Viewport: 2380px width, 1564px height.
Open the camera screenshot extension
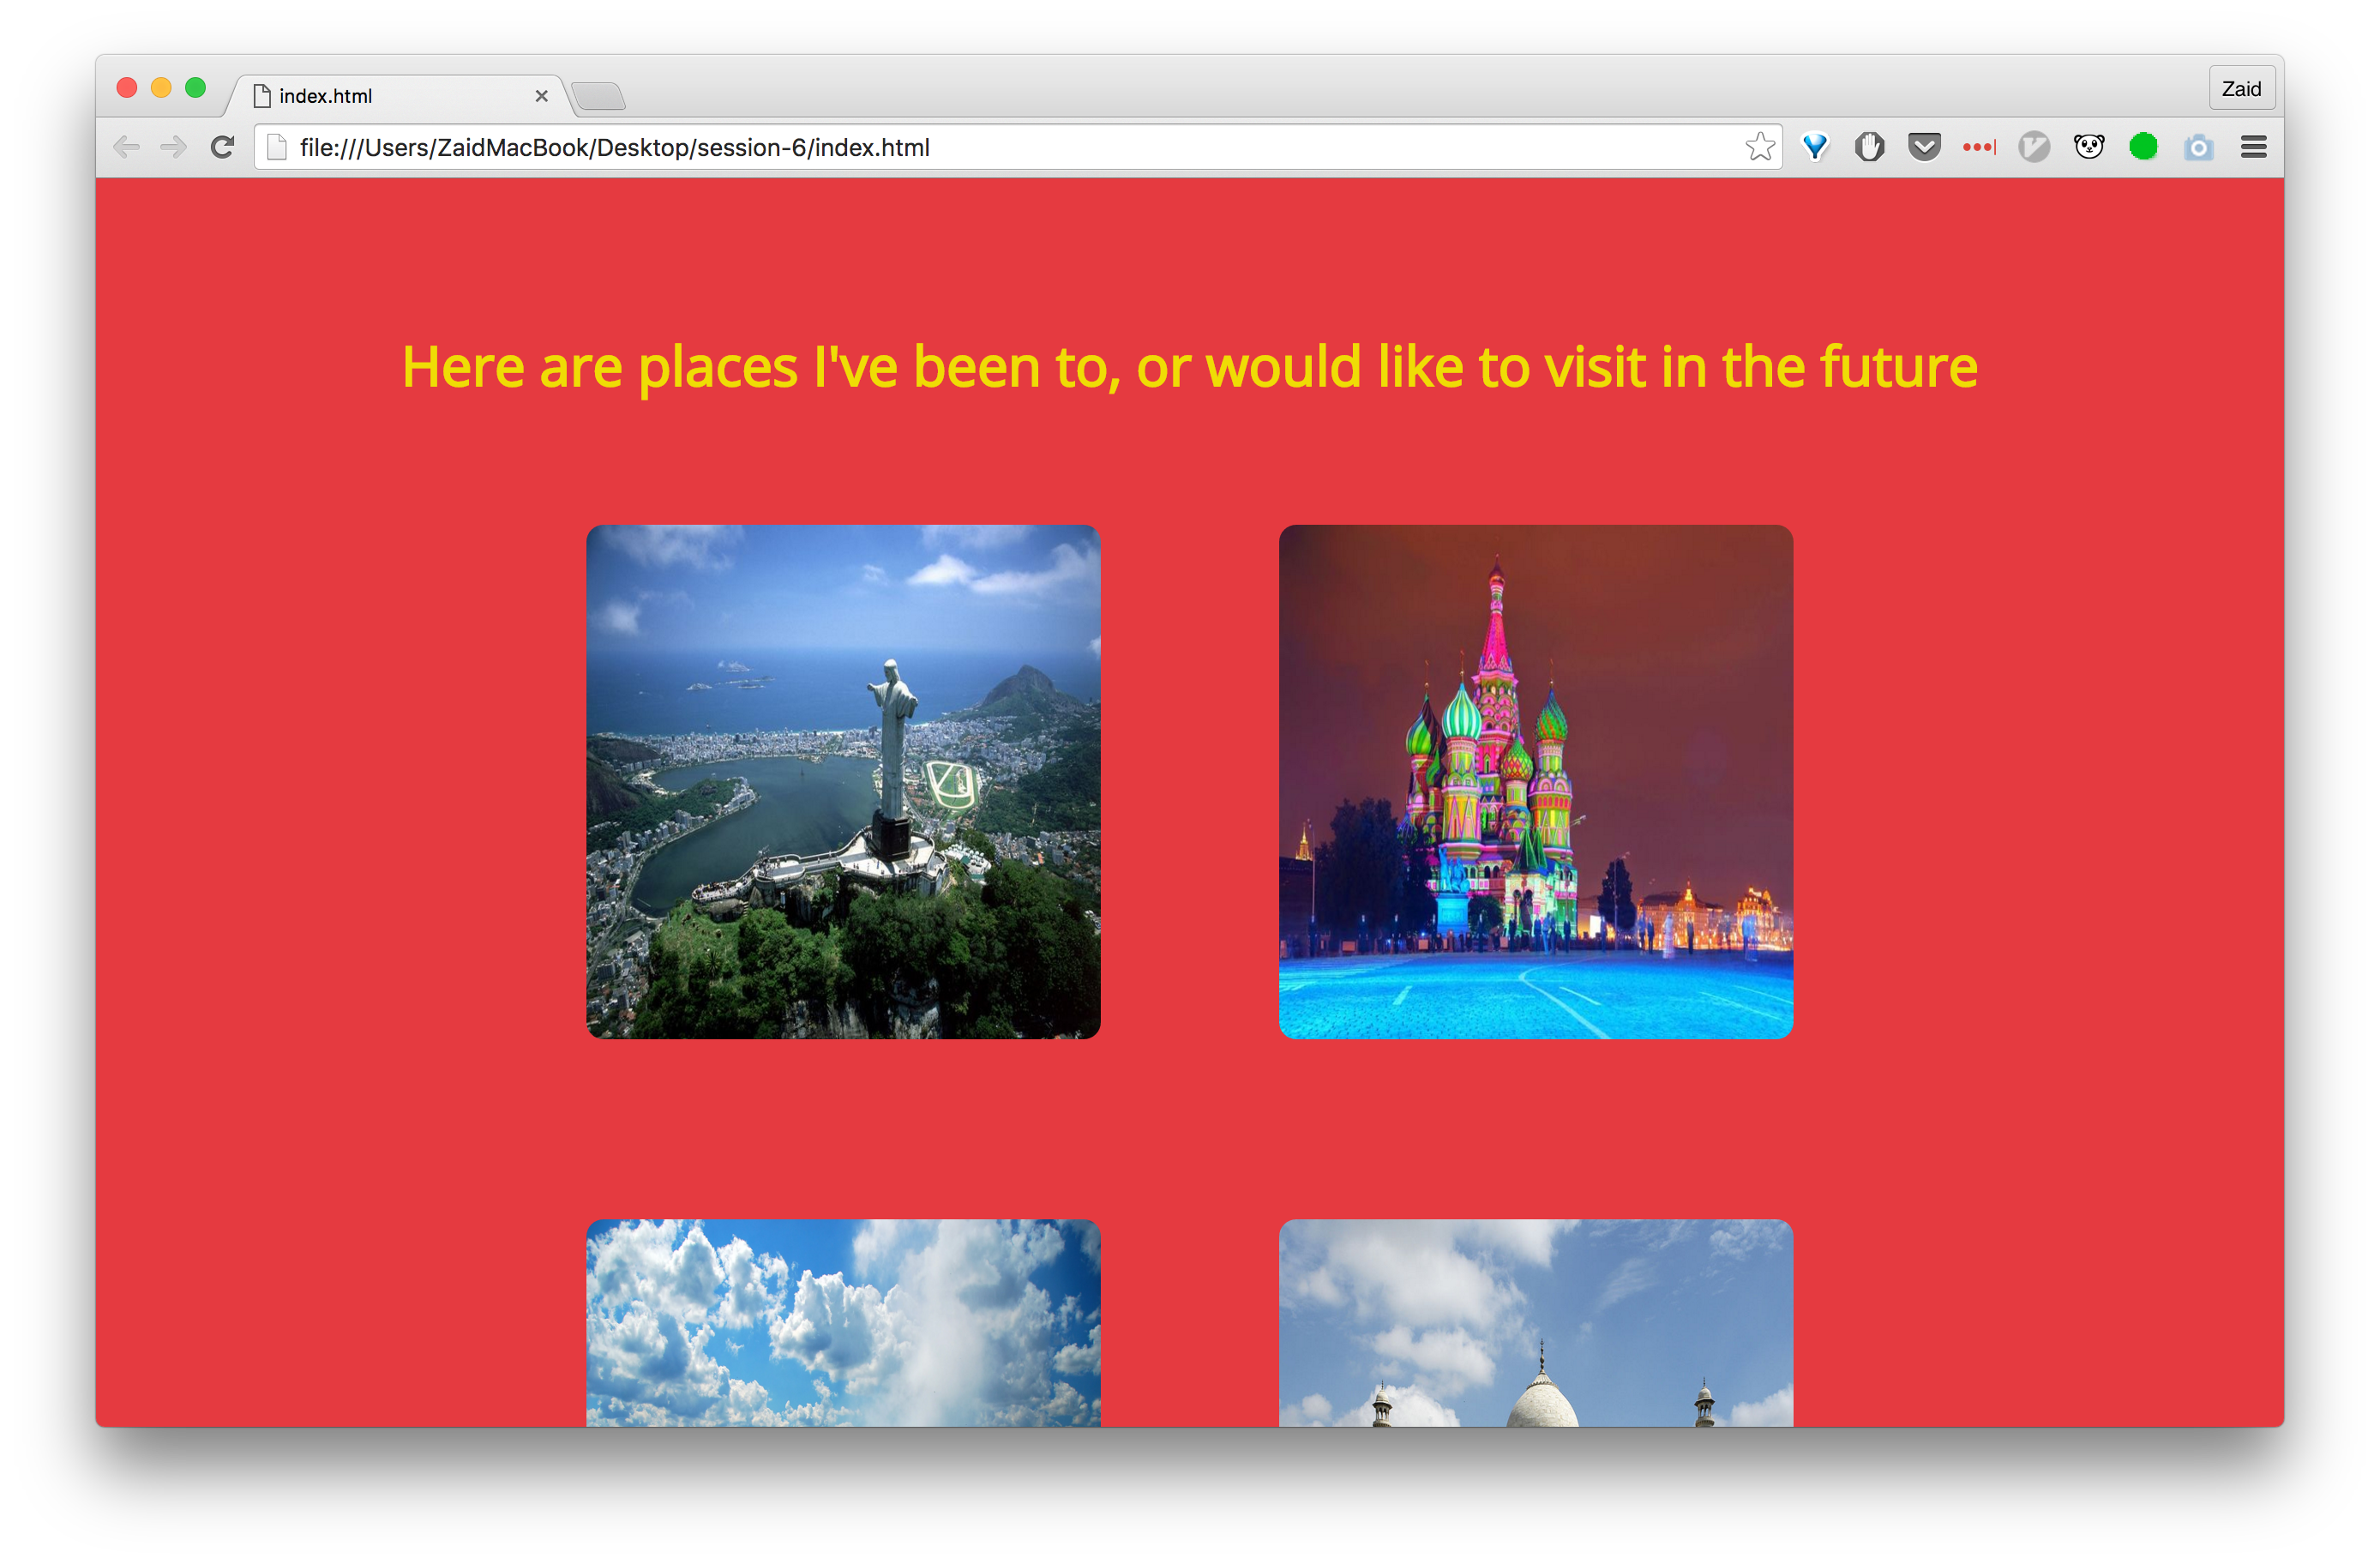pyautogui.click(x=2199, y=148)
